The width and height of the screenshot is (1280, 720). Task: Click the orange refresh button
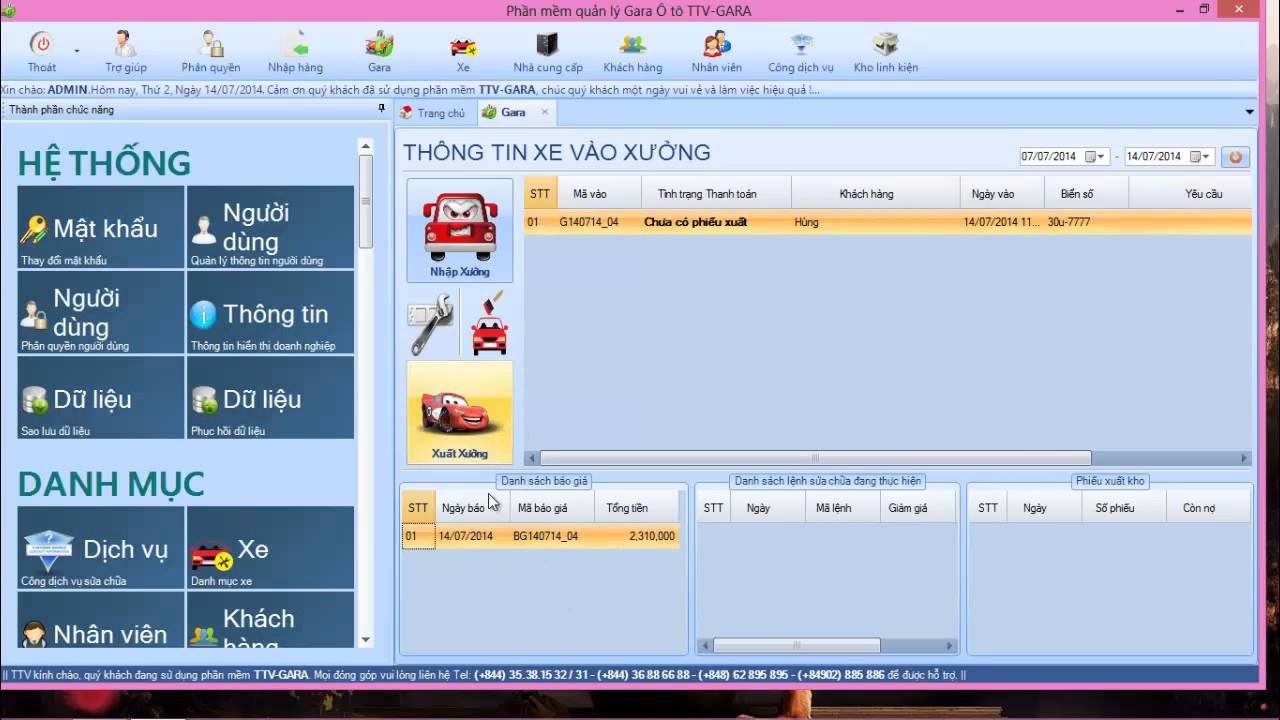[x=1236, y=156]
